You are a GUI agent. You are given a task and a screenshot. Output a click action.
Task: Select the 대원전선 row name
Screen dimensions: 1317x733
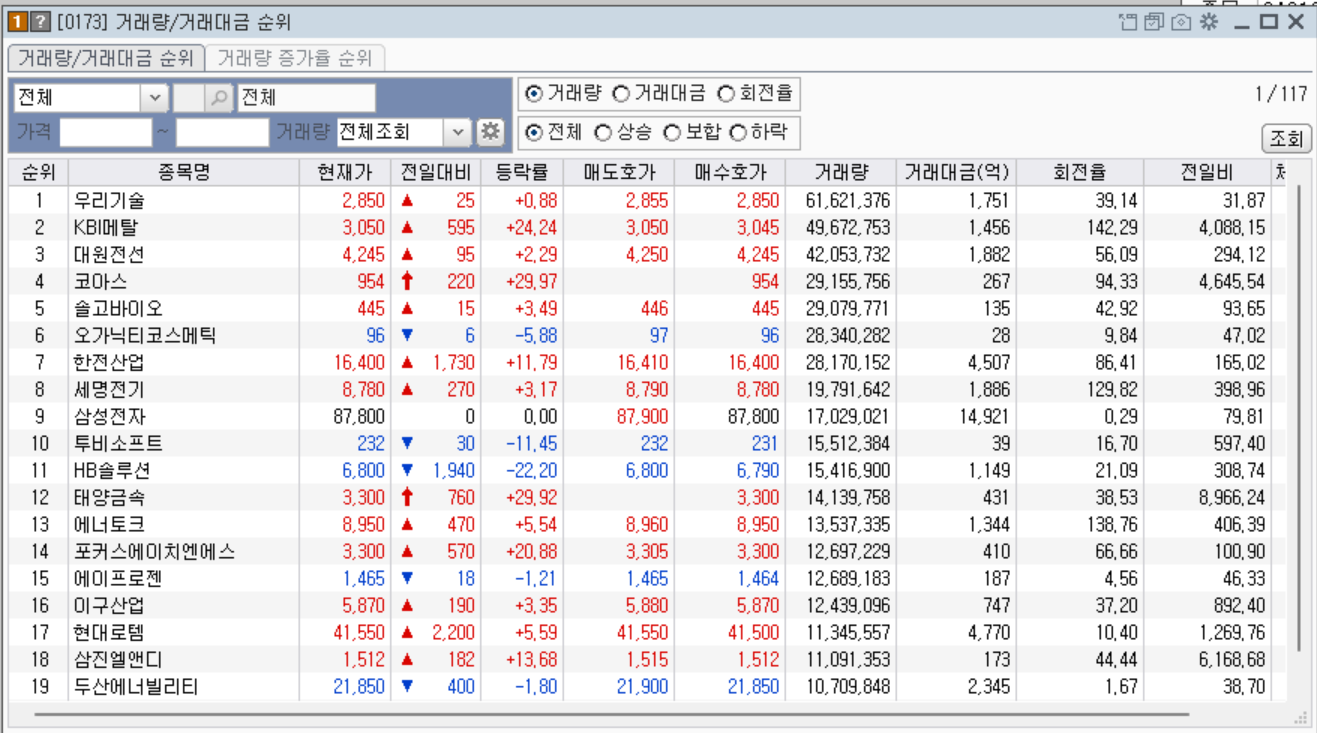click(109, 255)
